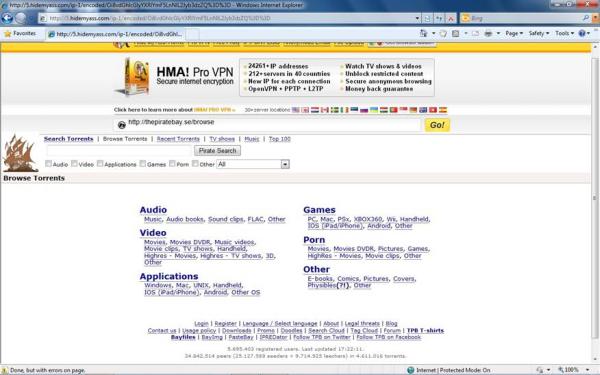Click the Home icon in the command bar

(423, 34)
